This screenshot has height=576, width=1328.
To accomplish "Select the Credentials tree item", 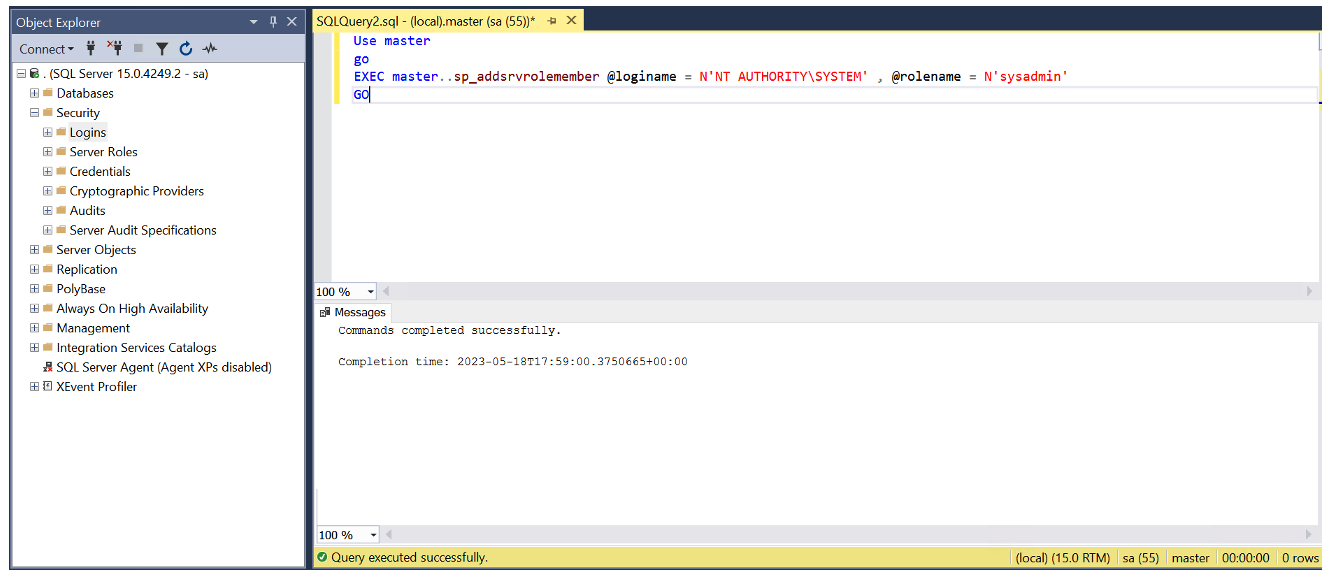I will [100, 171].
